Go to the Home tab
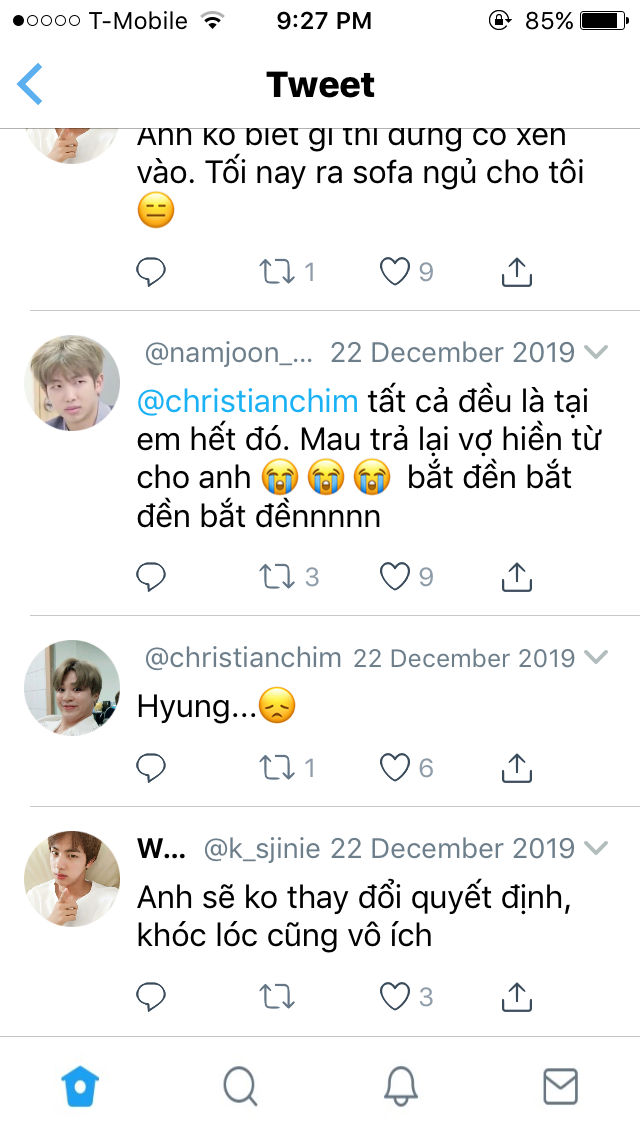The height and width of the screenshot is (1136, 640). 80,1085
